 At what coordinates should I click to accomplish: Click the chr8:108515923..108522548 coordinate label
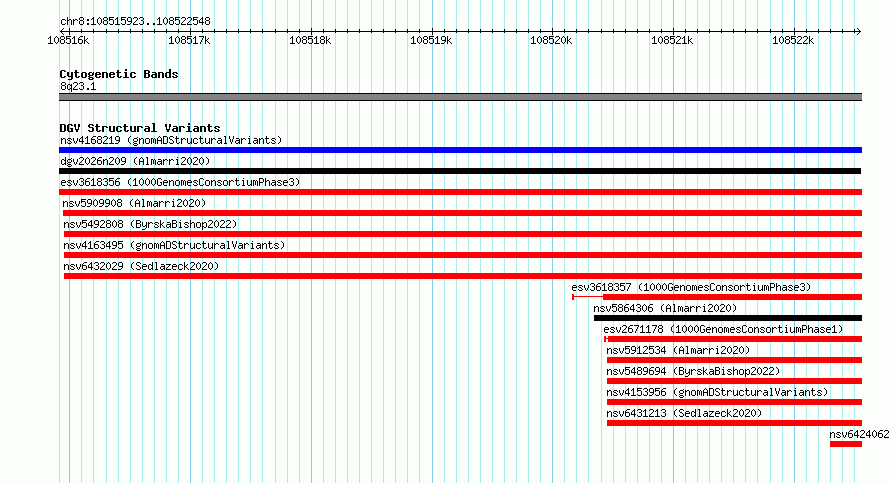[x=135, y=21]
